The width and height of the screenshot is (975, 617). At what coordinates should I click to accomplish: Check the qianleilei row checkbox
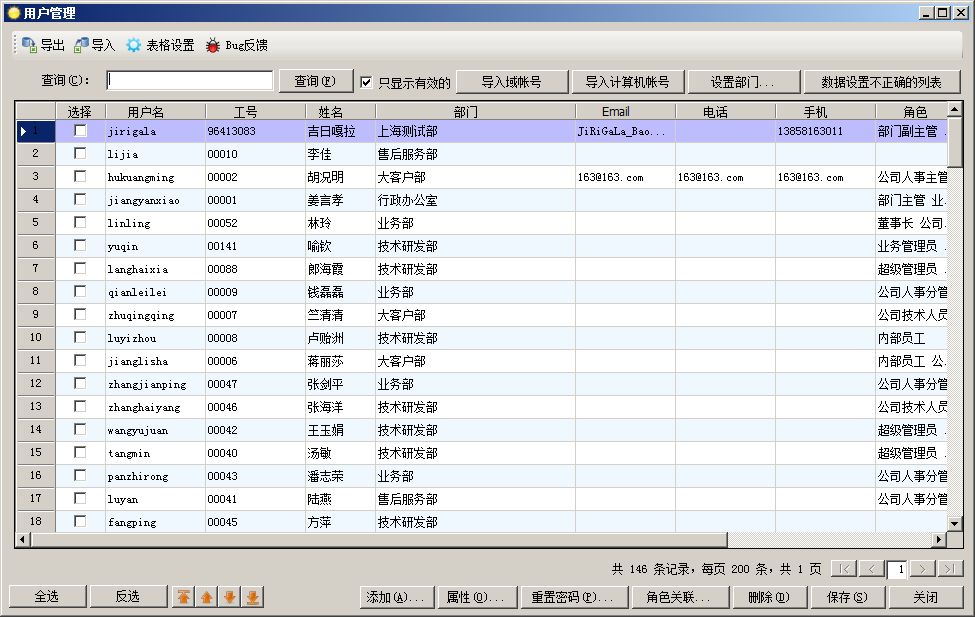click(80, 291)
